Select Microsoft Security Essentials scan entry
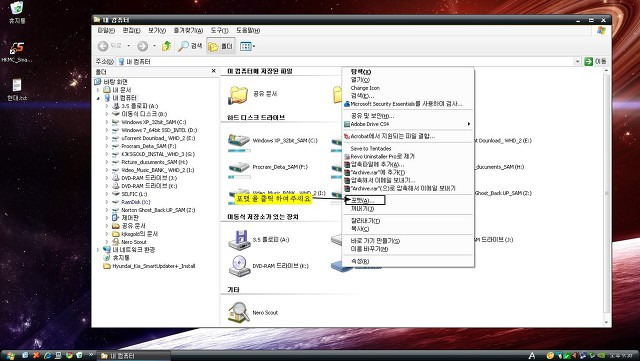Image resolution: width=640 pixels, height=361 pixels. [408, 104]
